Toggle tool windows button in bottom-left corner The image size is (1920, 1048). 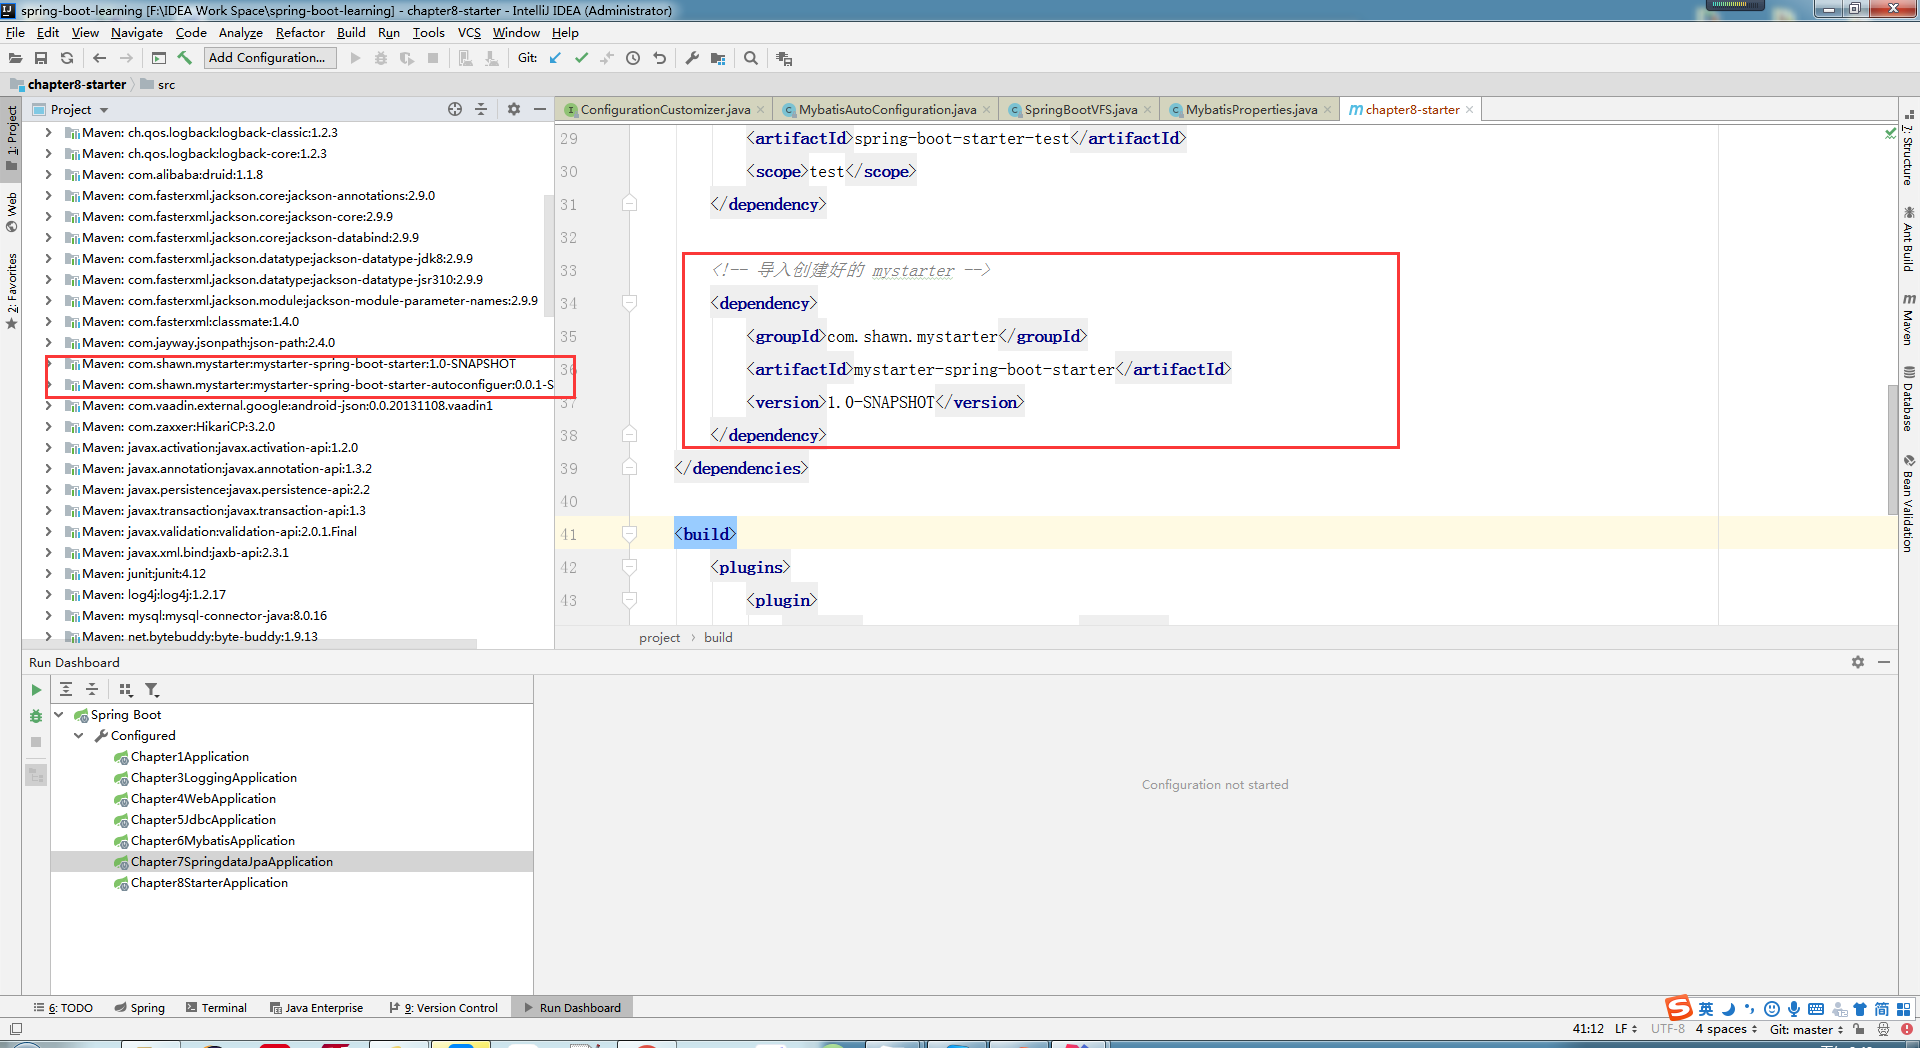(x=15, y=1029)
